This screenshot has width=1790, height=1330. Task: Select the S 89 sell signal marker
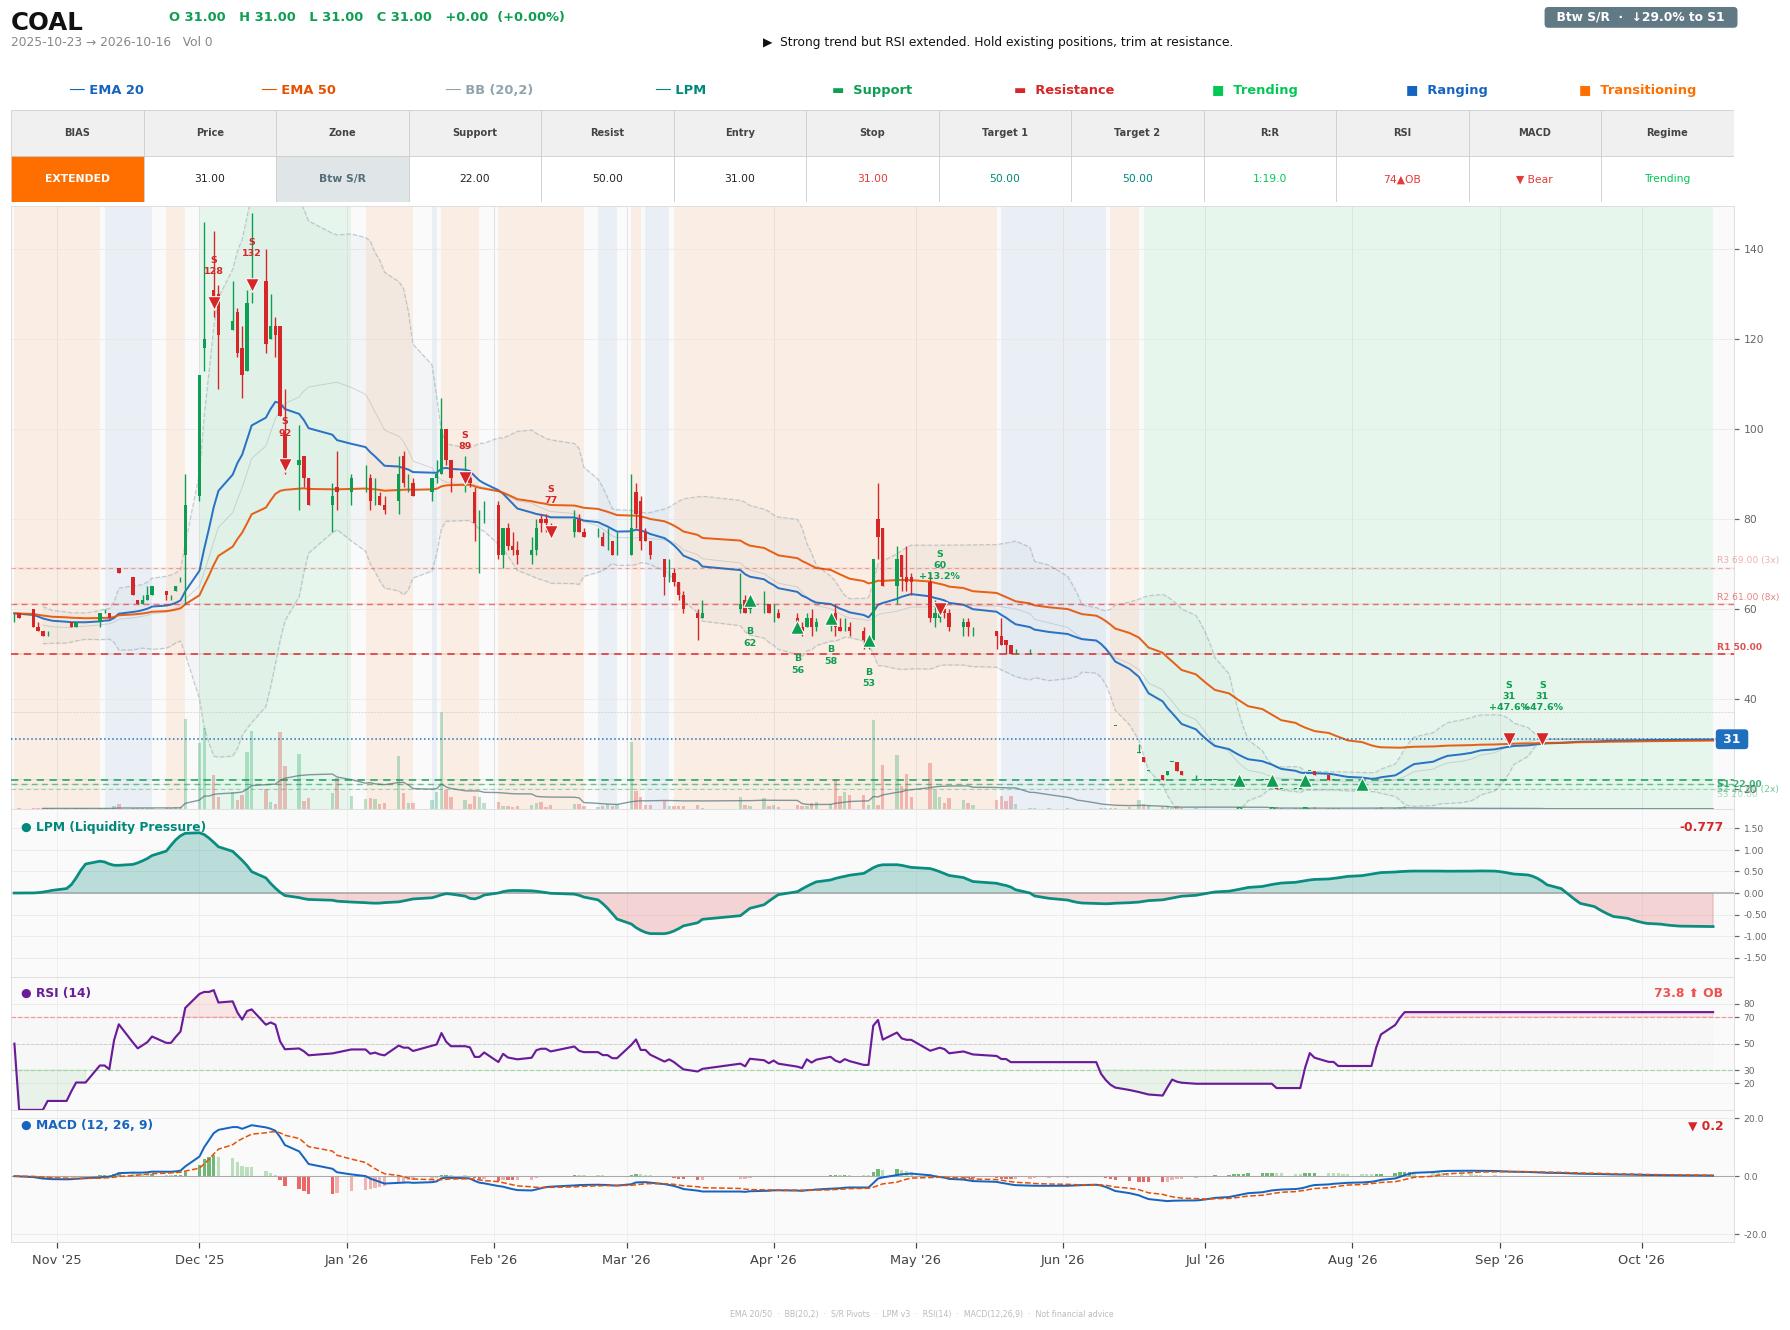pyautogui.click(x=465, y=478)
